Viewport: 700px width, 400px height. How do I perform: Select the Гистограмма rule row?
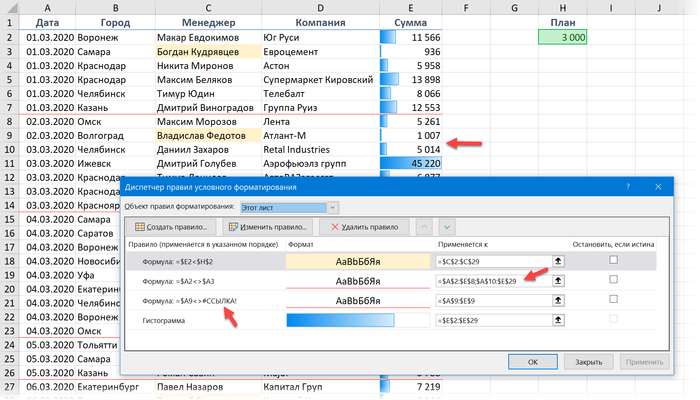click(200, 321)
